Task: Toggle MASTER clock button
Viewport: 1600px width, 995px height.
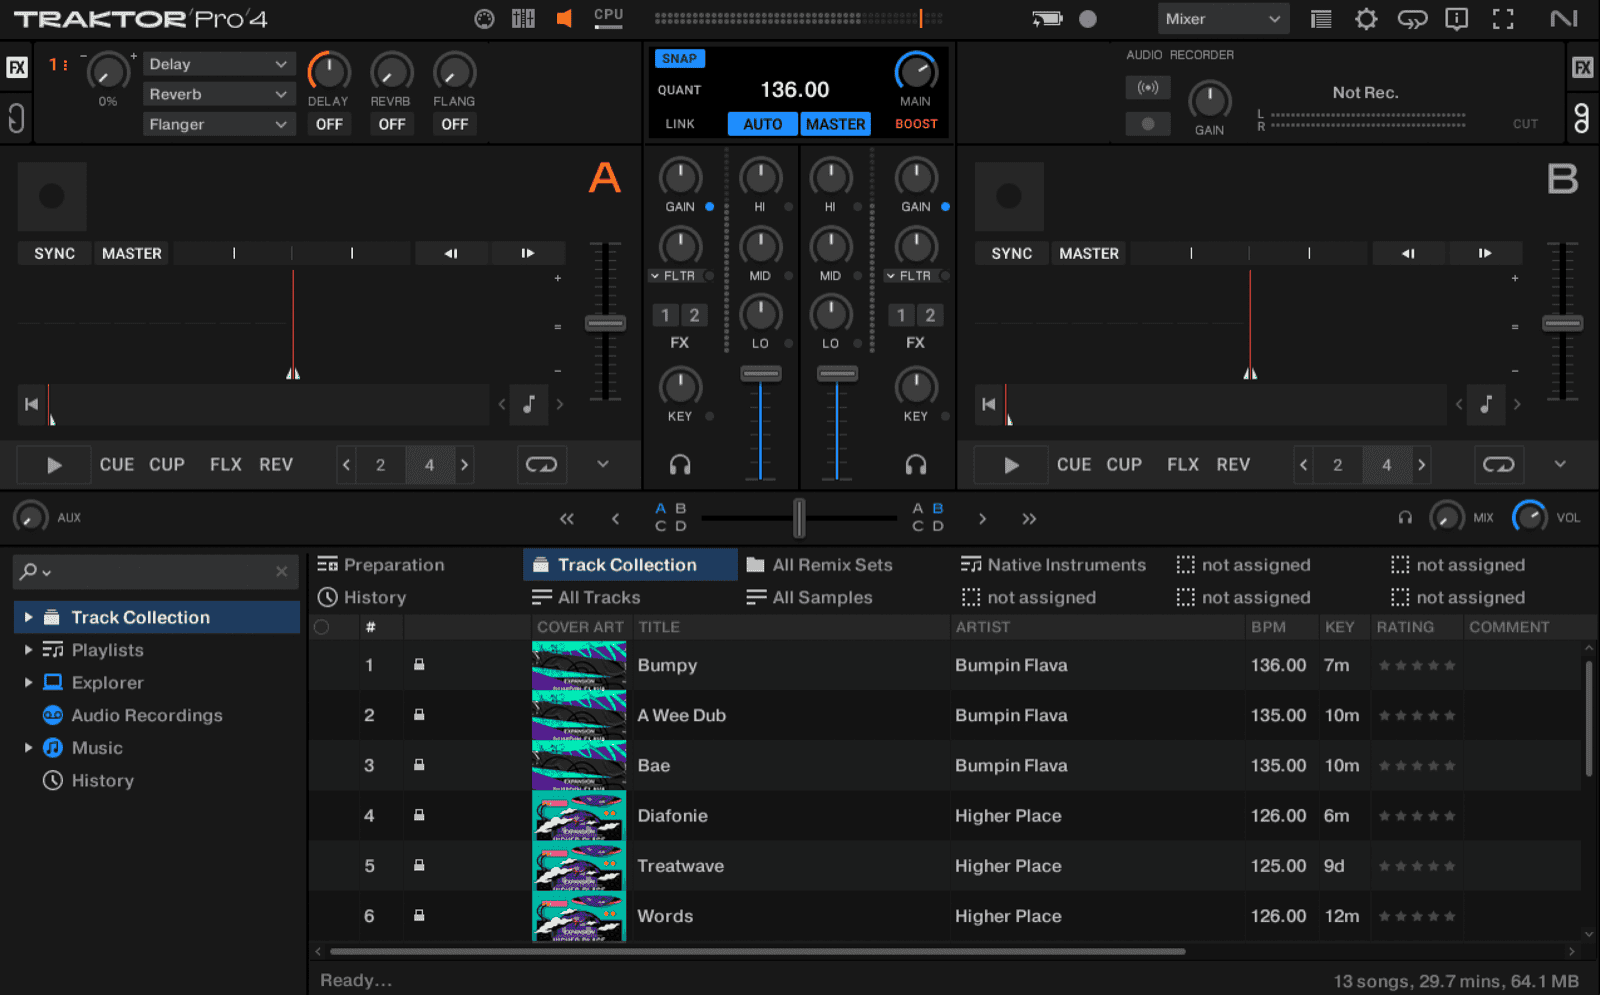Action: click(836, 124)
